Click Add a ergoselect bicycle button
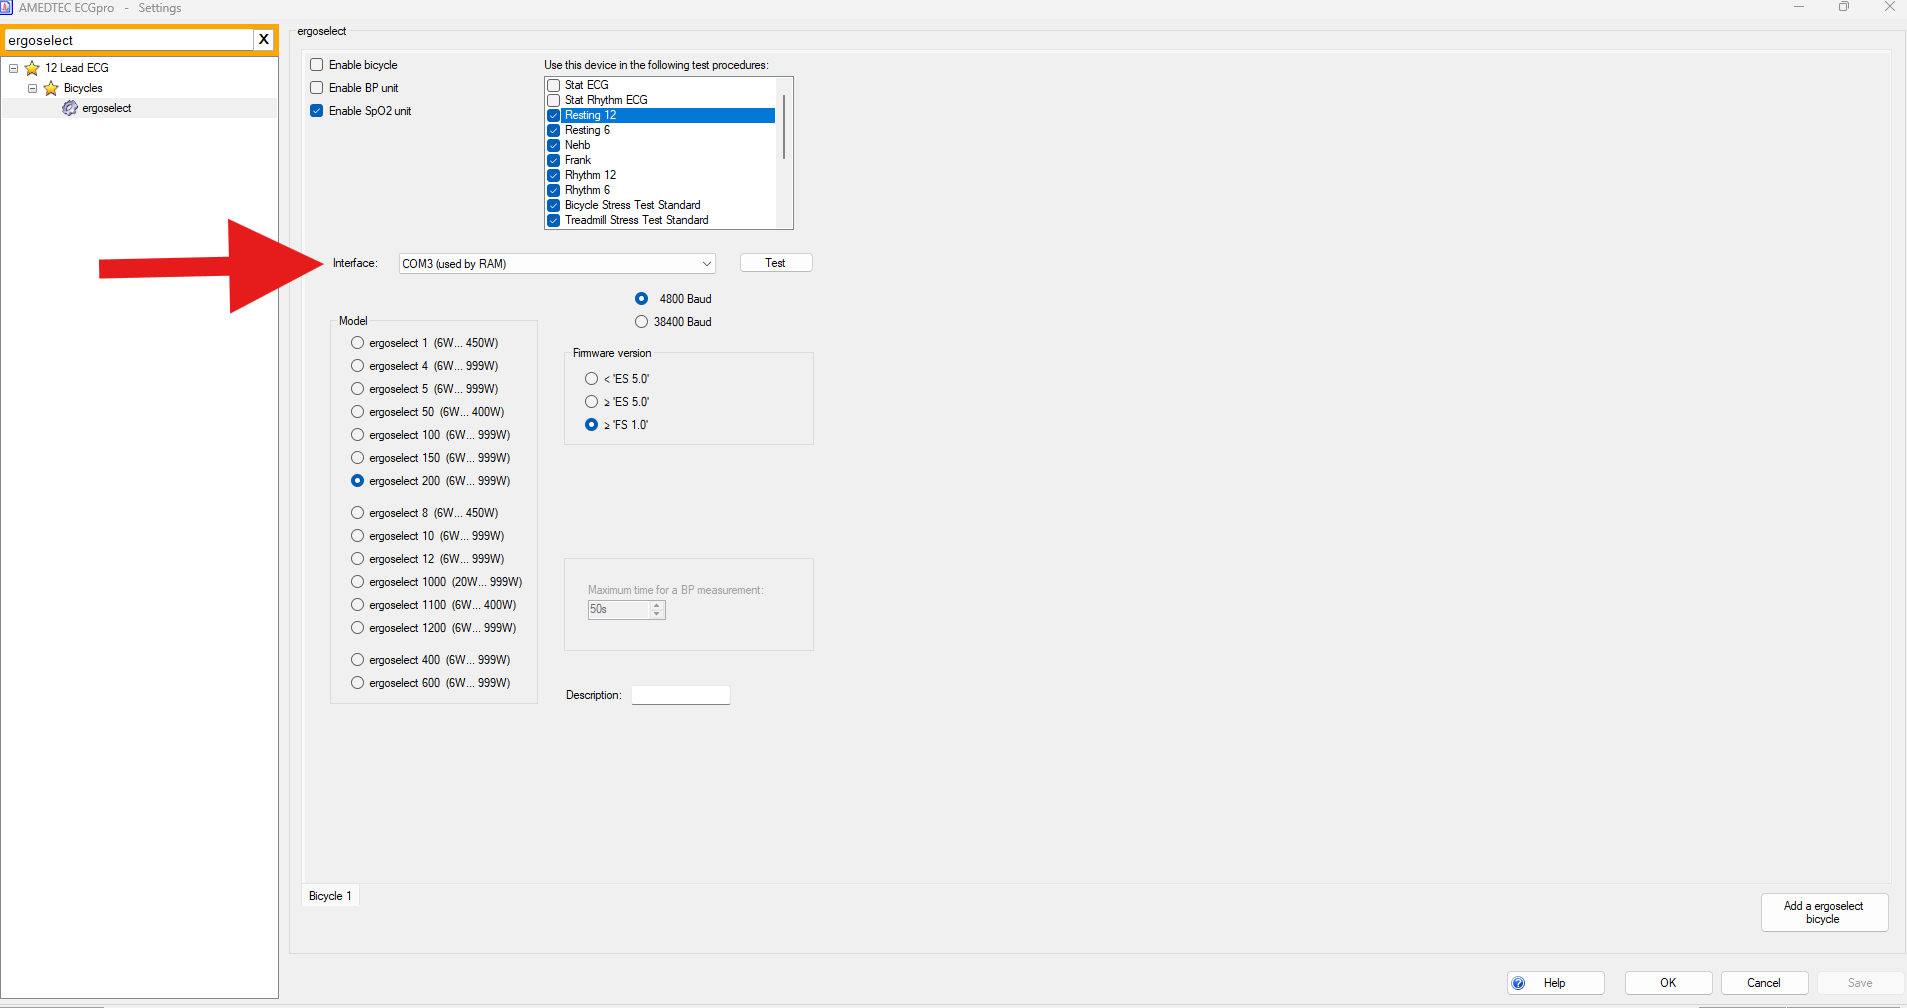The height and width of the screenshot is (1008, 1907). [x=1824, y=912]
